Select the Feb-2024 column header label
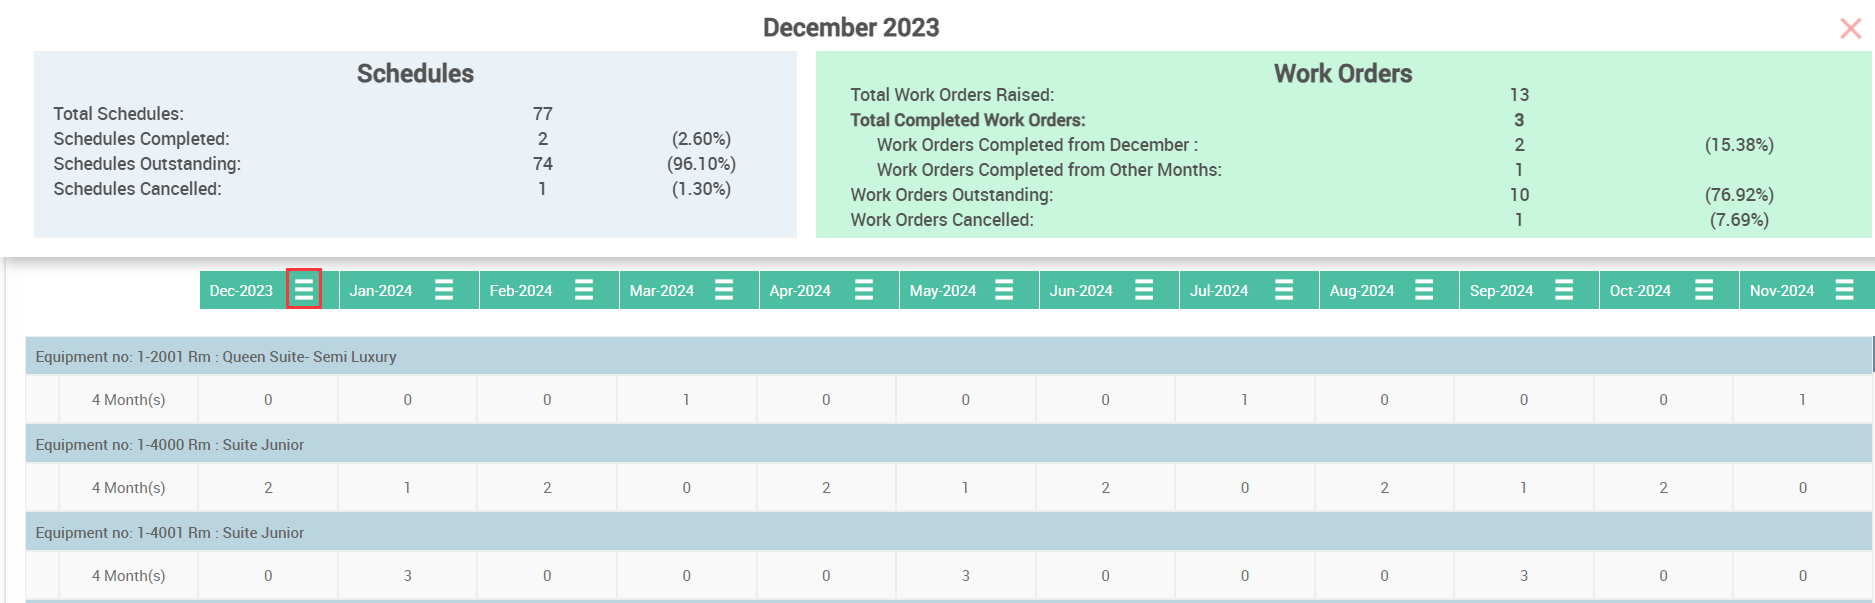Viewport: 1875px width, 603px height. coord(521,291)
